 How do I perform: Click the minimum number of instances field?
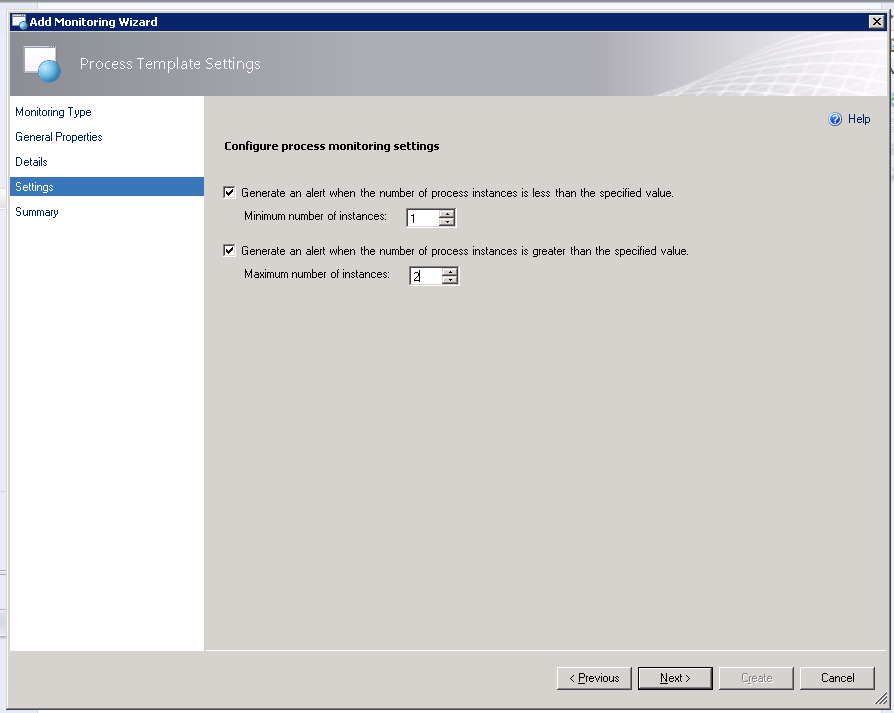pyautogui.click(x=421, y=219)
